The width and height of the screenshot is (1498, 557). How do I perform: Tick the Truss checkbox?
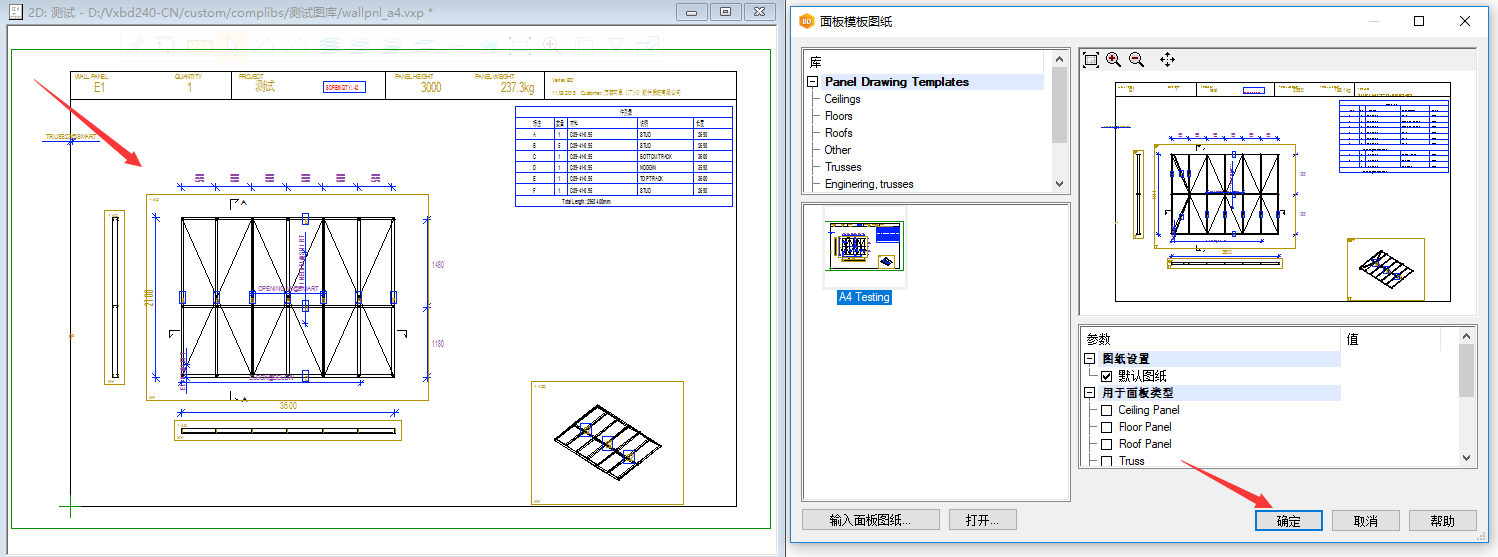click(x=1107, y=461)
